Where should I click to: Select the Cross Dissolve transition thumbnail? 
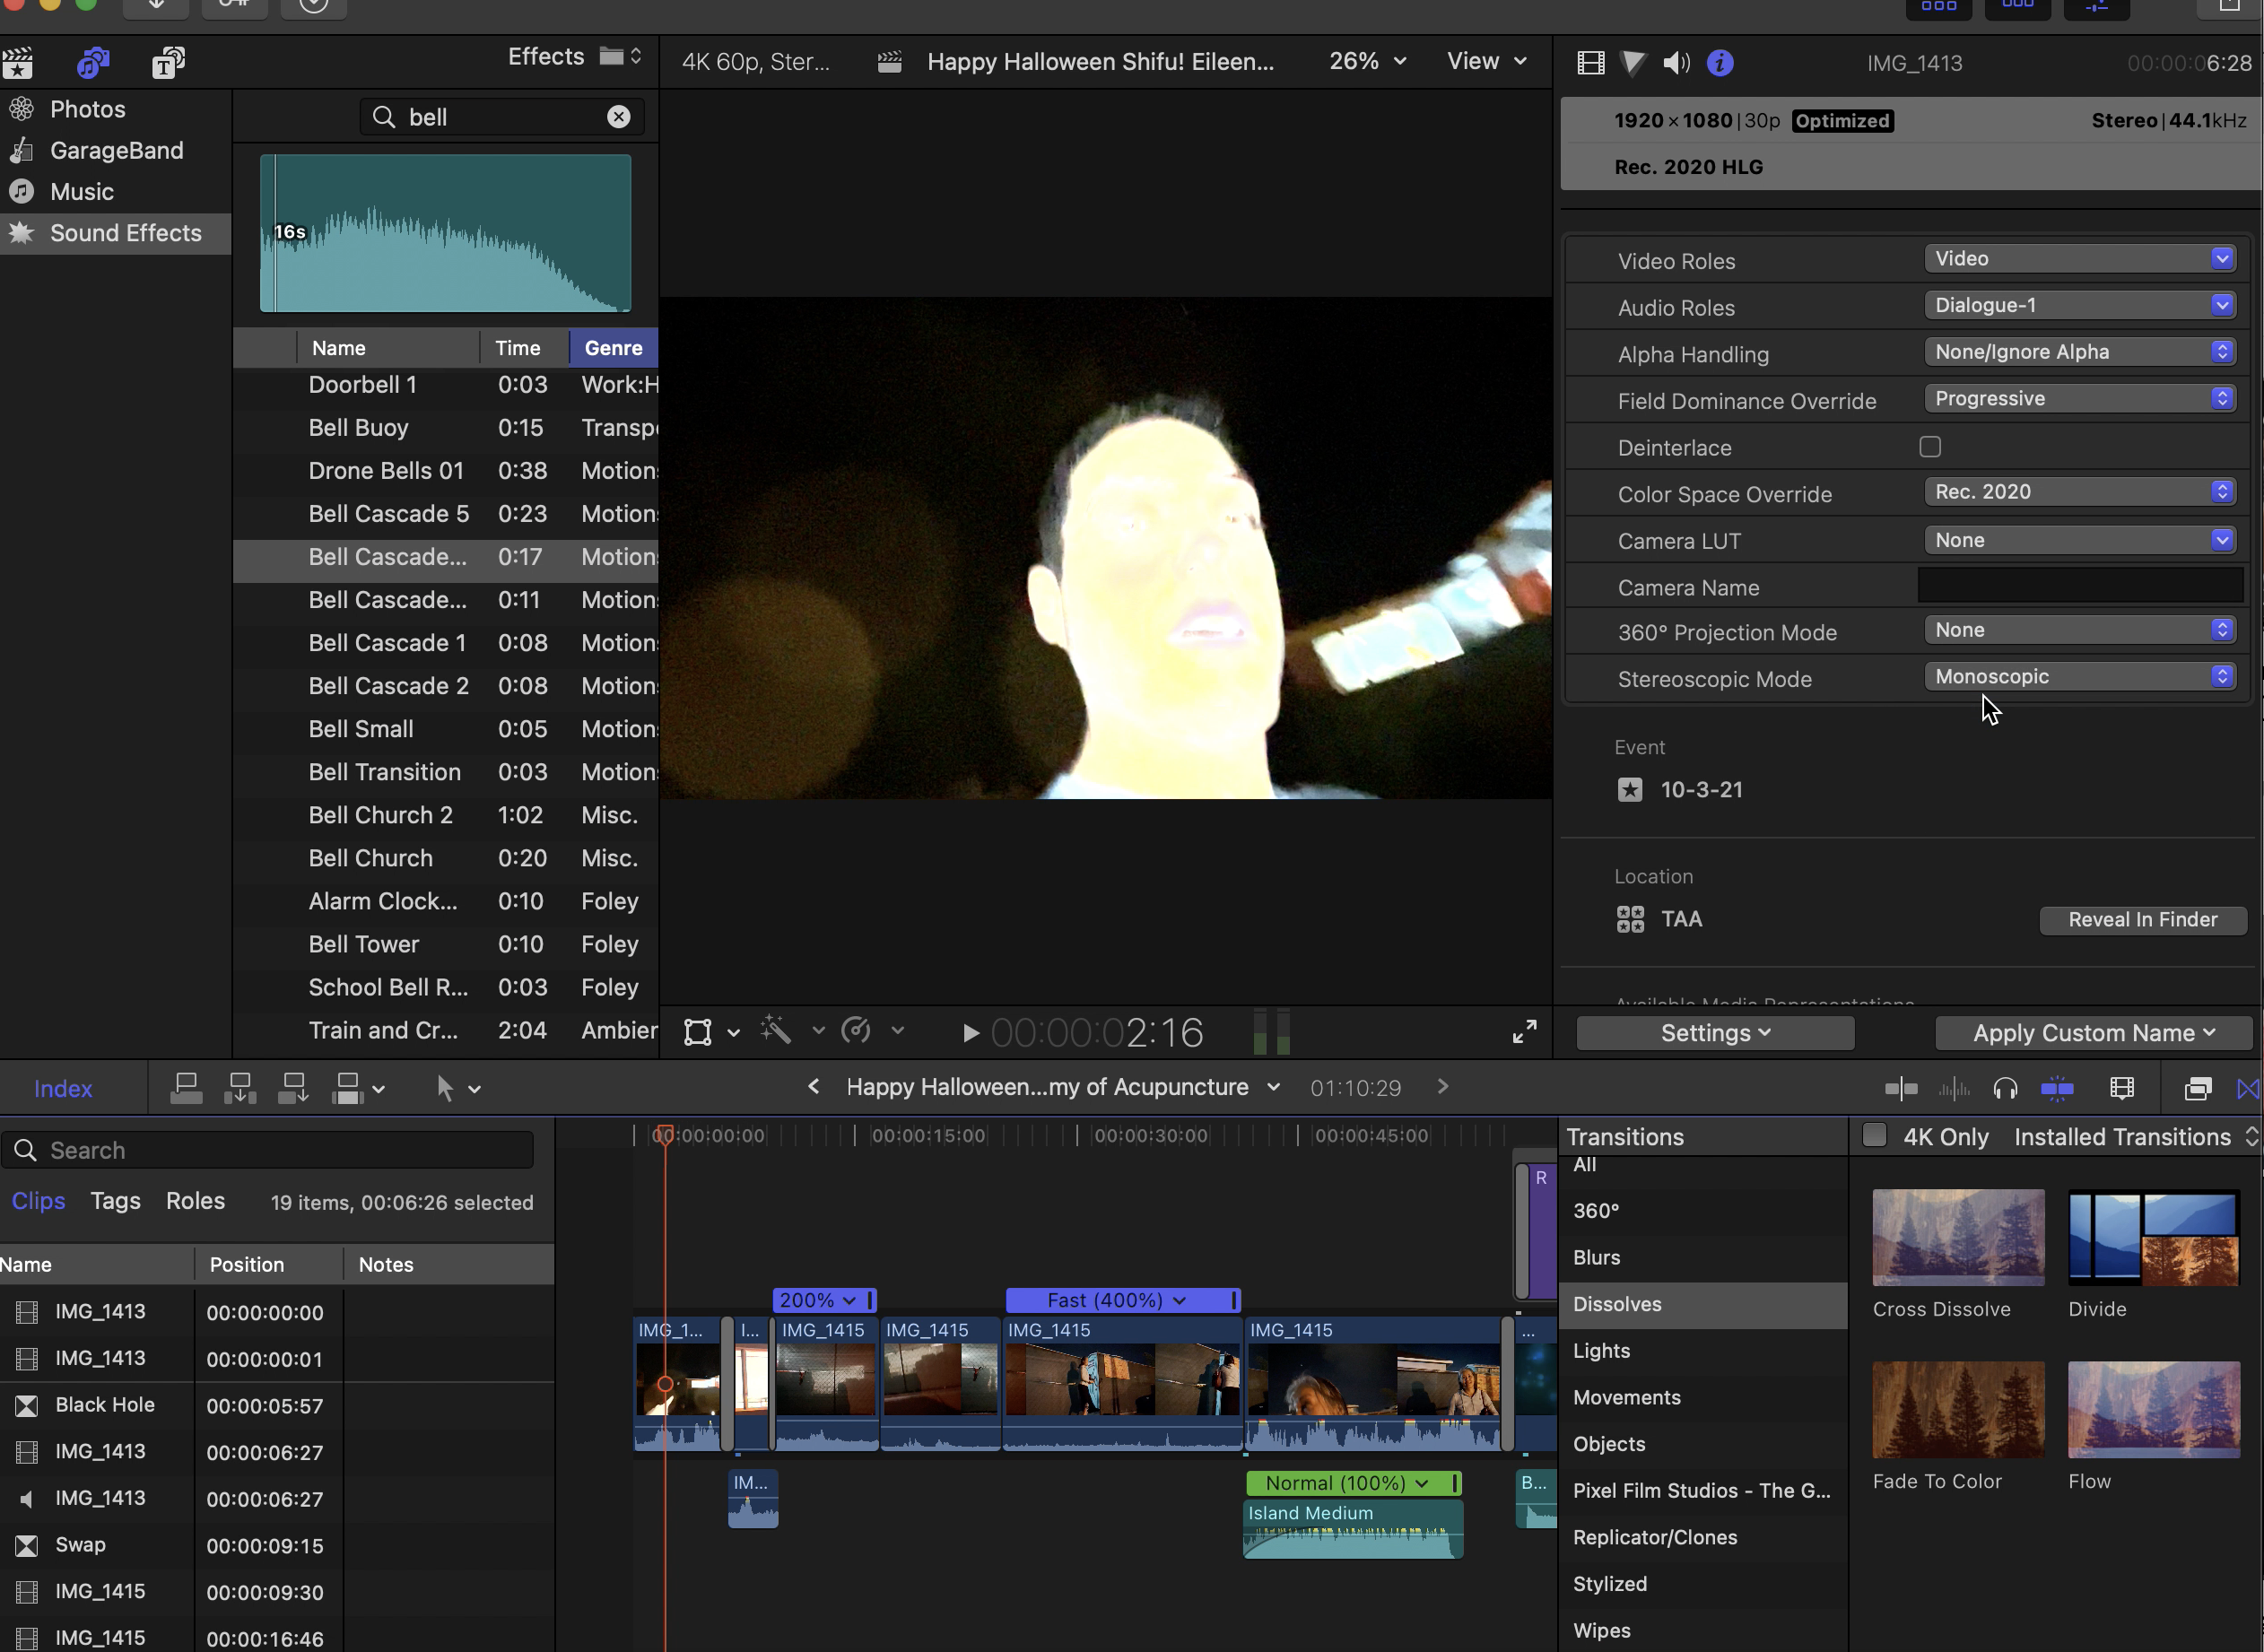point(1958,1237)
